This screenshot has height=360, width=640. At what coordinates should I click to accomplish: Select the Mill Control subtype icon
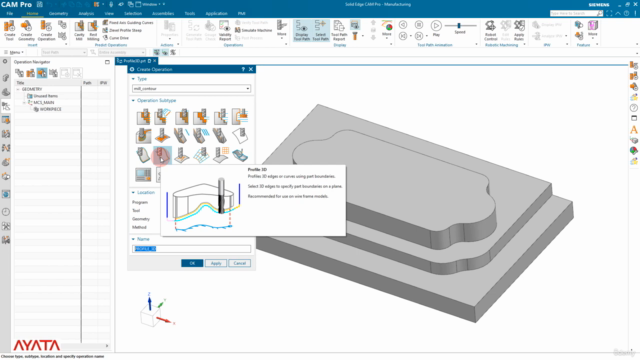tap(143, 175)
